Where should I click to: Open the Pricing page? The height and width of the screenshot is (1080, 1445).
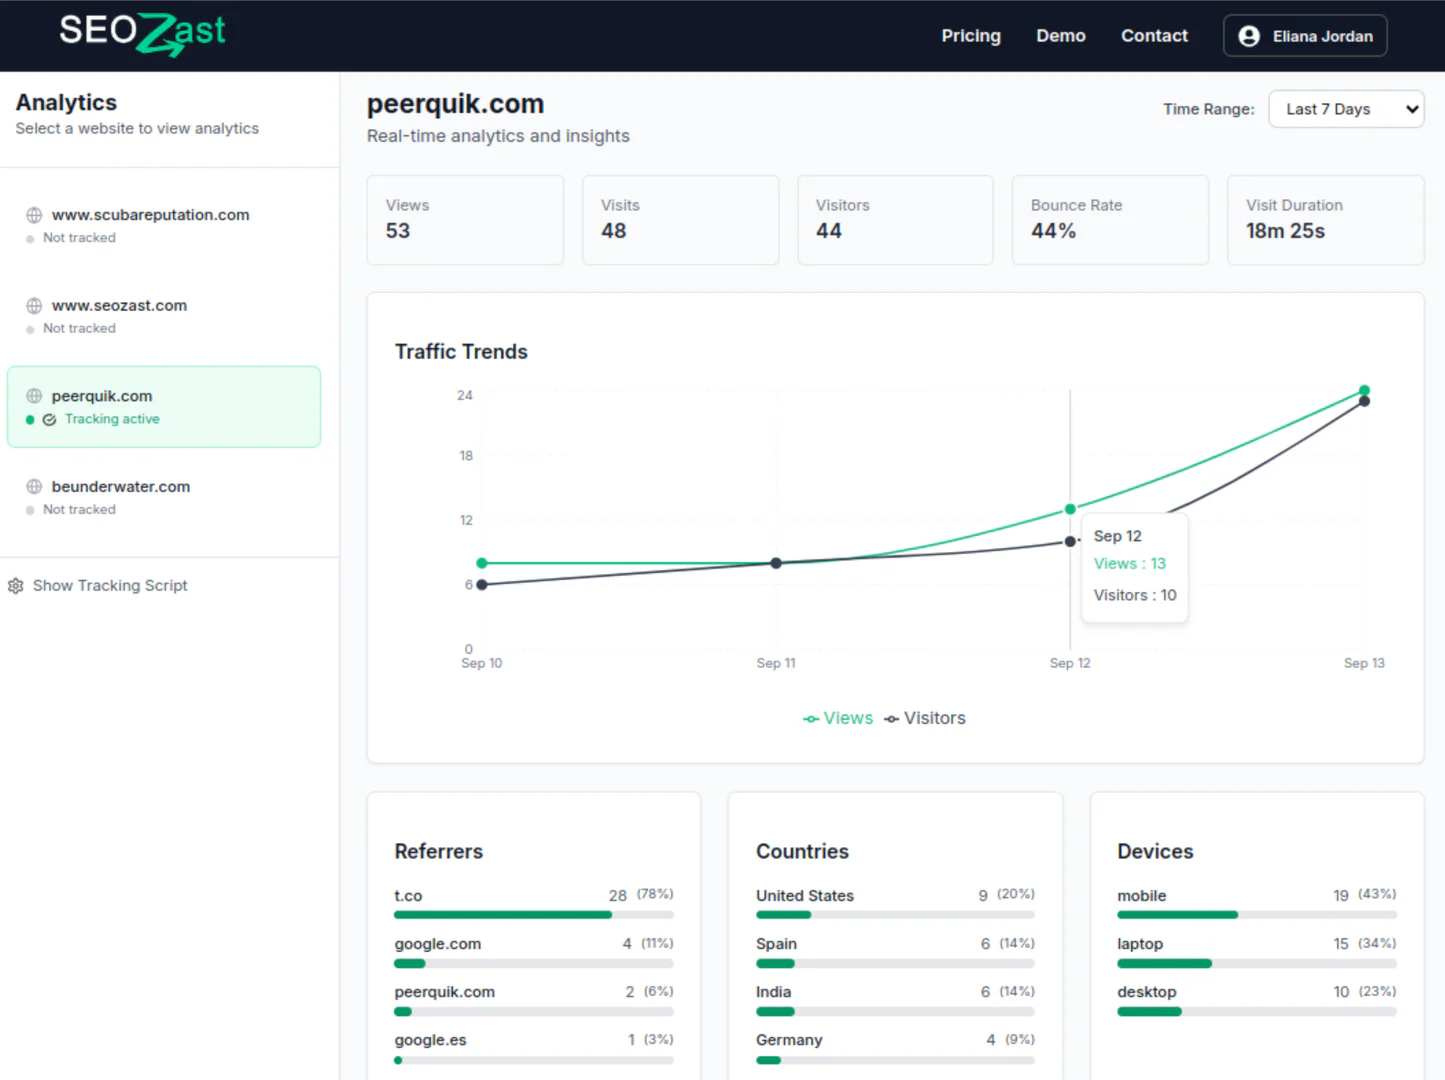click(970, 36)
